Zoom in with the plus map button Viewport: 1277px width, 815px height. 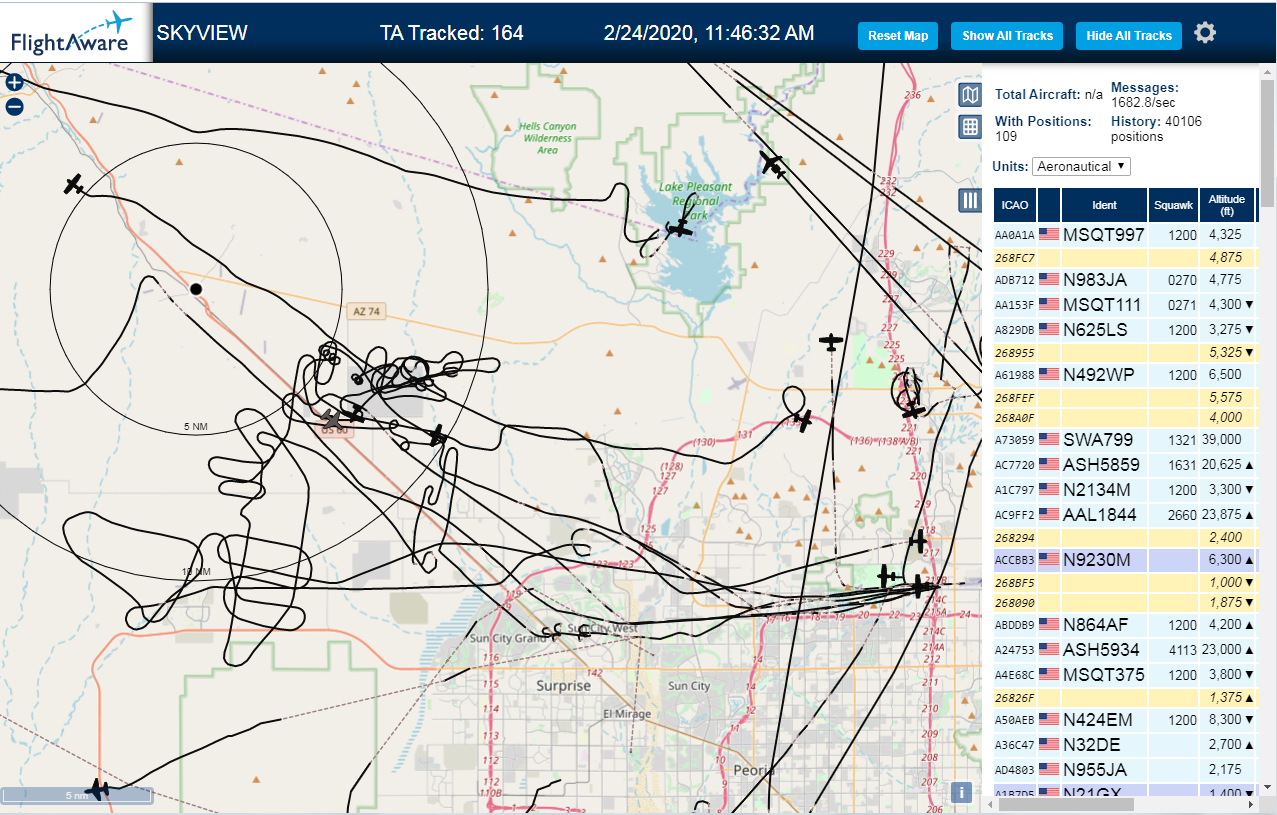tap(14, 83)
